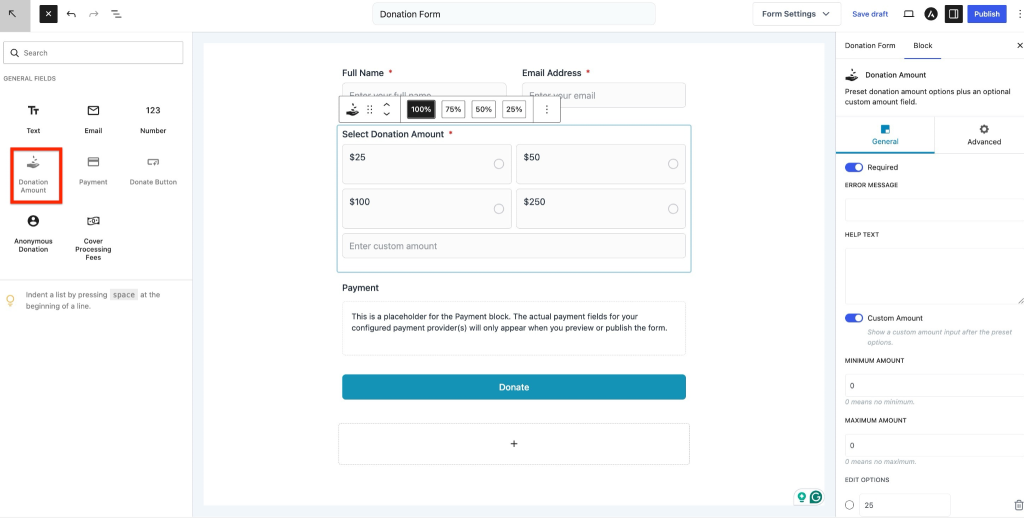The image size is (1024, 518).
Task: Select the $50 donation radio option
Action: pyautogui.click(x=673, y=164)
